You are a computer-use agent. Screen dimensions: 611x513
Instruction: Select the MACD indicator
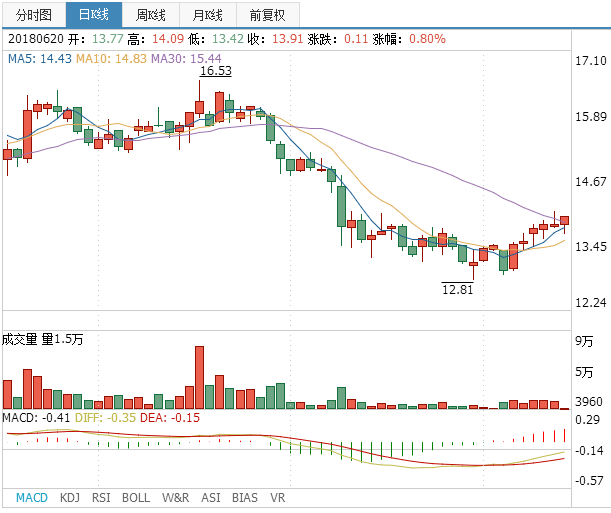coord(32,497)
